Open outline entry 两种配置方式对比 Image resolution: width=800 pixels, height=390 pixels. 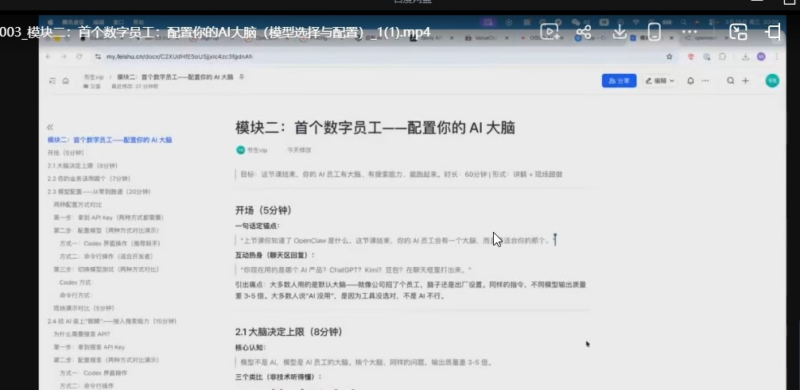(x=78, y=205)
